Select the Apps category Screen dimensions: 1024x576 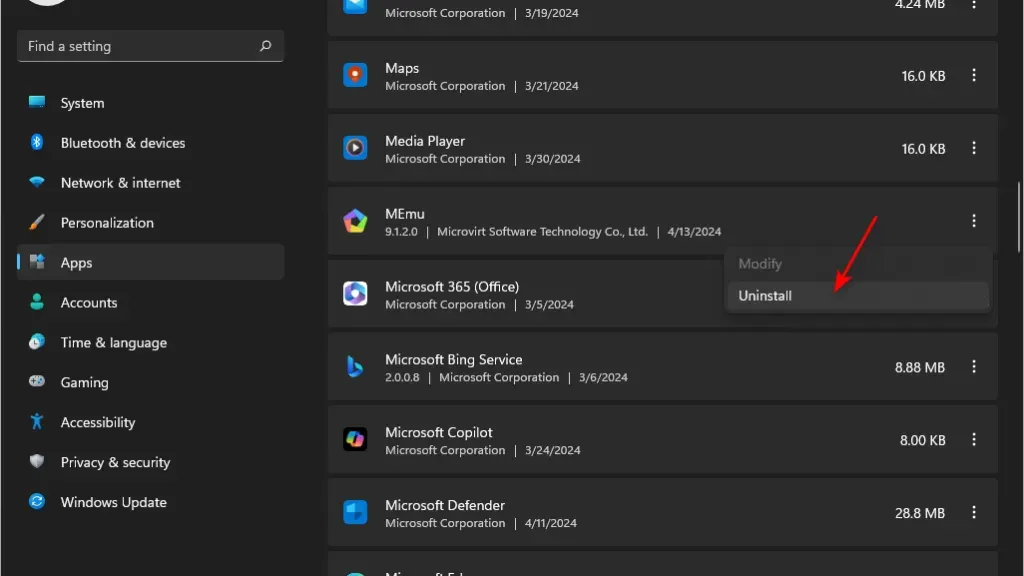click(150, 262)
